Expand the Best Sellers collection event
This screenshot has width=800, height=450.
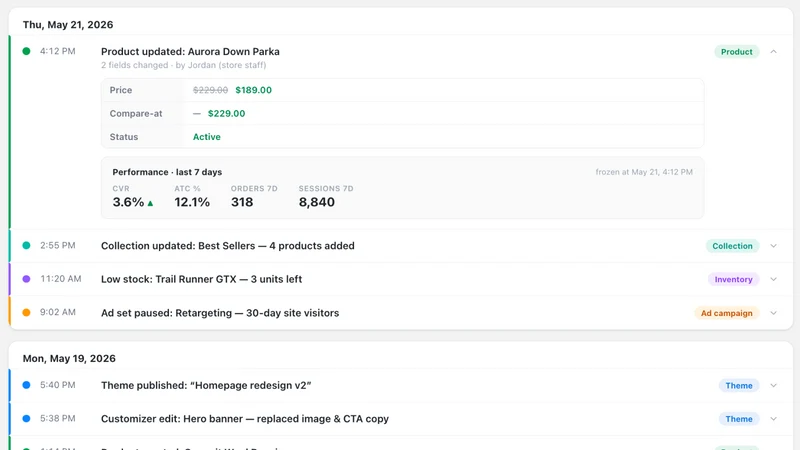773,246
